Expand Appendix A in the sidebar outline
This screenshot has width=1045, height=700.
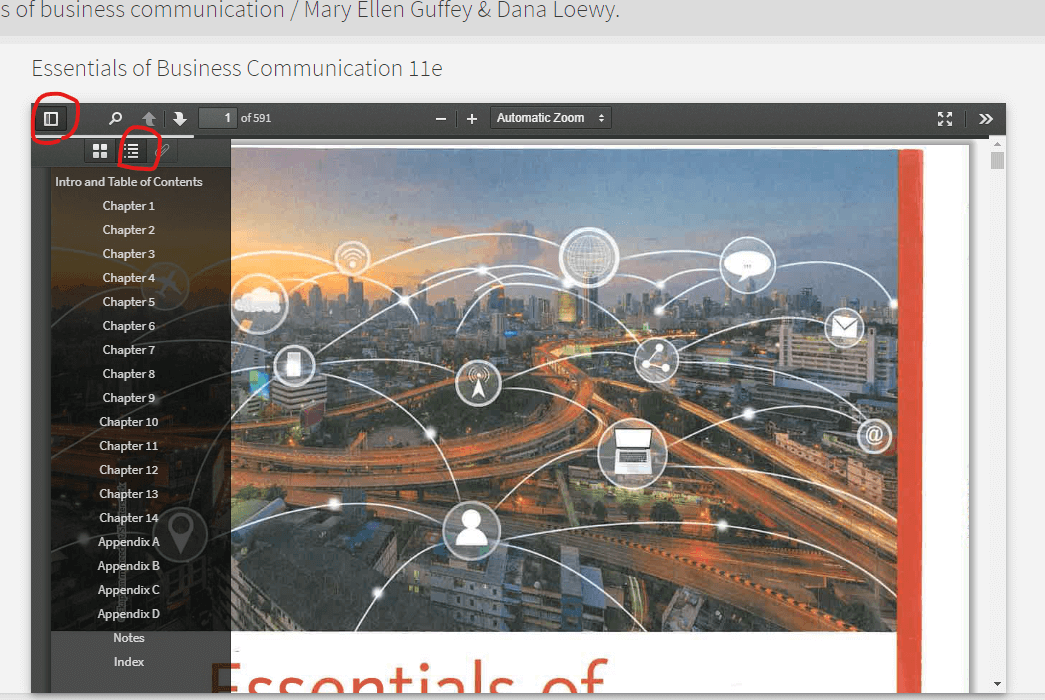[x=128, y=541]
